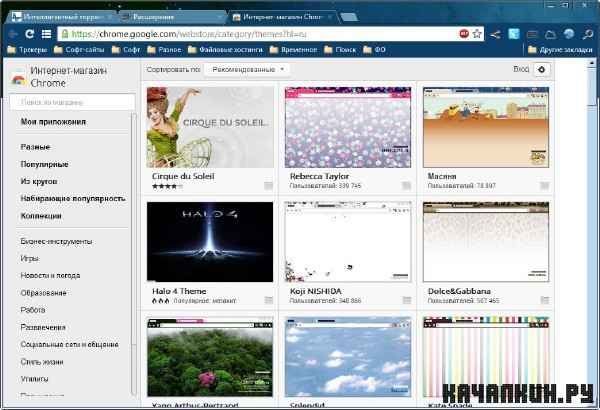Screen dimensions: 600x410
Task: Open Набирающие популярность in the sidebar
Action: pyautogui.click(x=73, y=199)
